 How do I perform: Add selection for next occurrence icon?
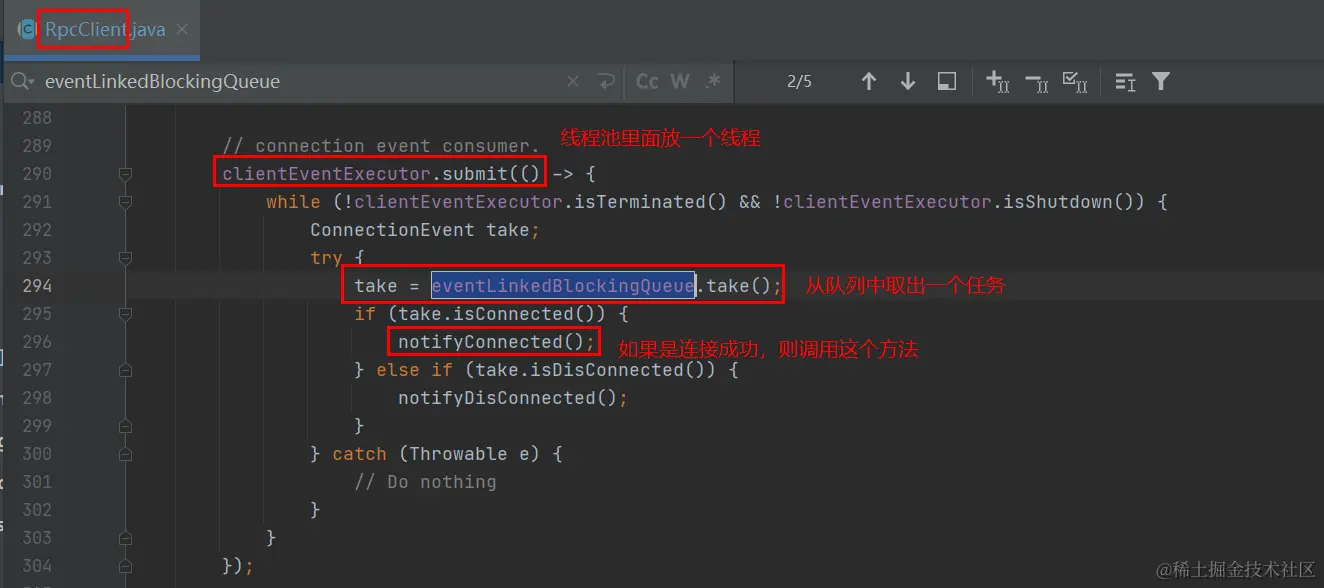pyautogui.click(x=997, y=81)
